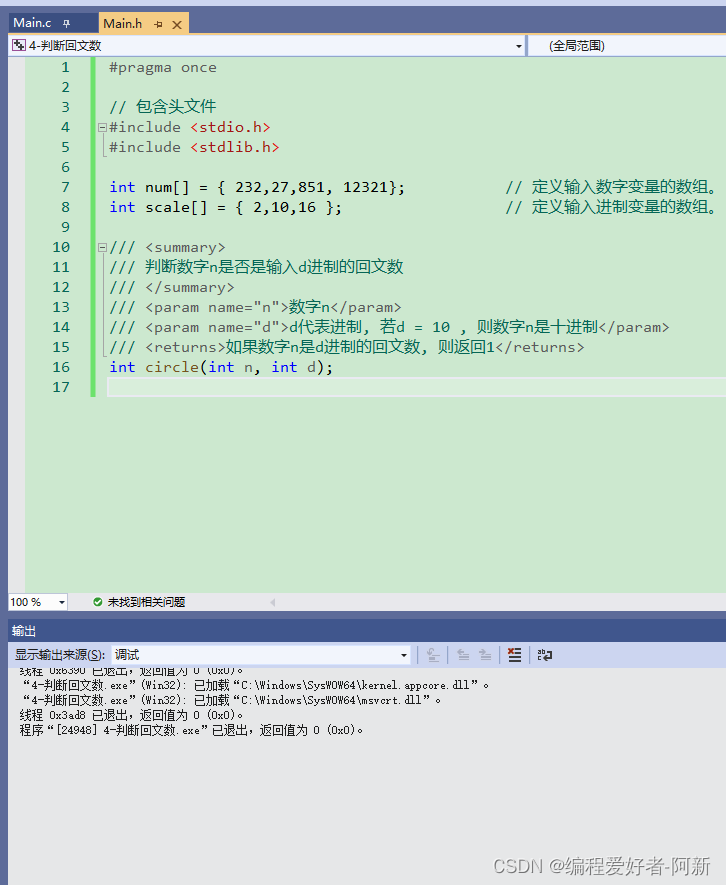Open the 100 % zoom level dropdown
Image resolution: width=726 pixels, height=885 pixels.
point(62,602)
